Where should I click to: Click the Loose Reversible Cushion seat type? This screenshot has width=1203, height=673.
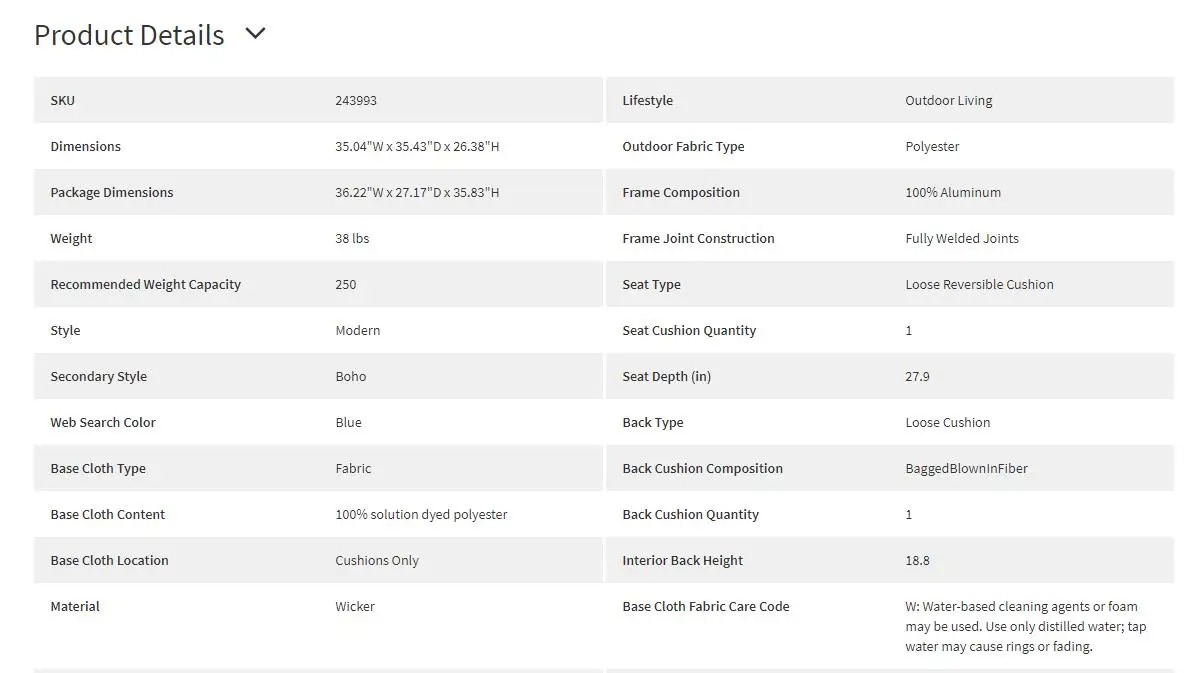tap(979, 285)
